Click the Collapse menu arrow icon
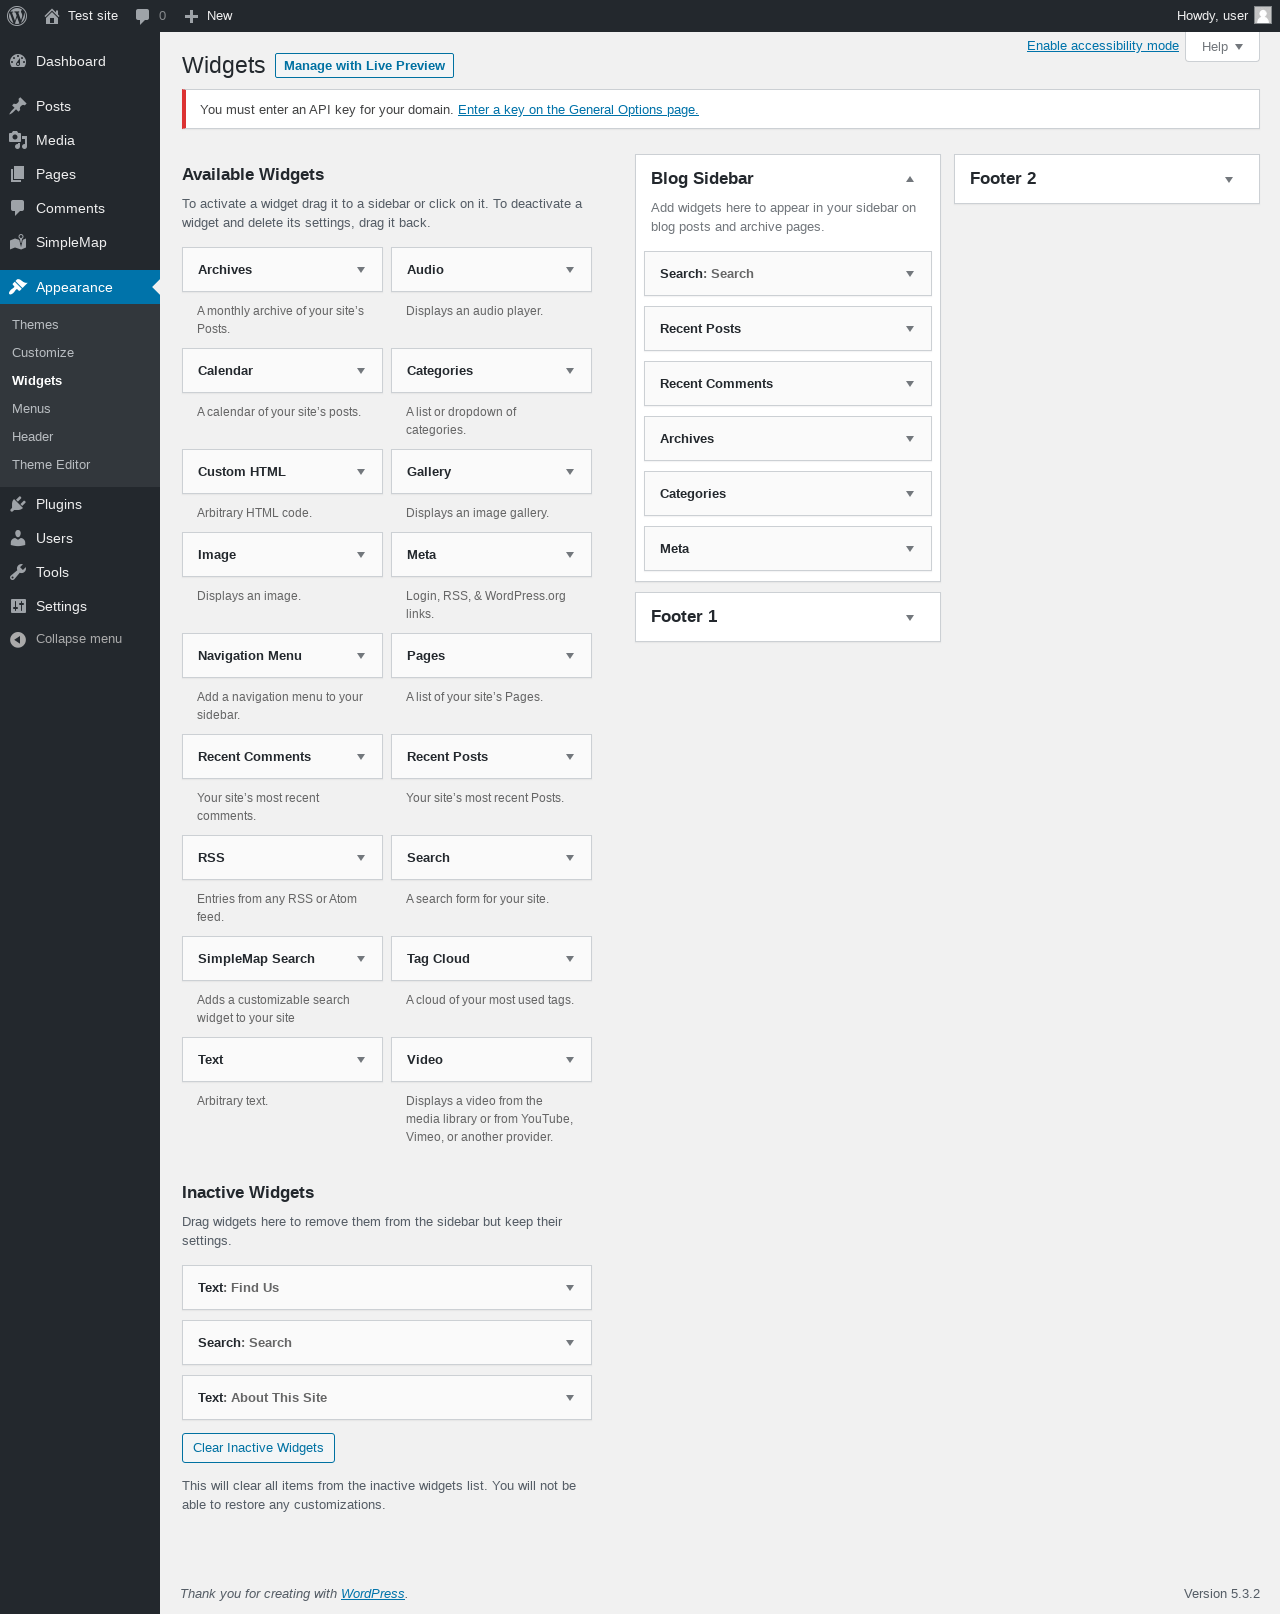 coord(18,639)
